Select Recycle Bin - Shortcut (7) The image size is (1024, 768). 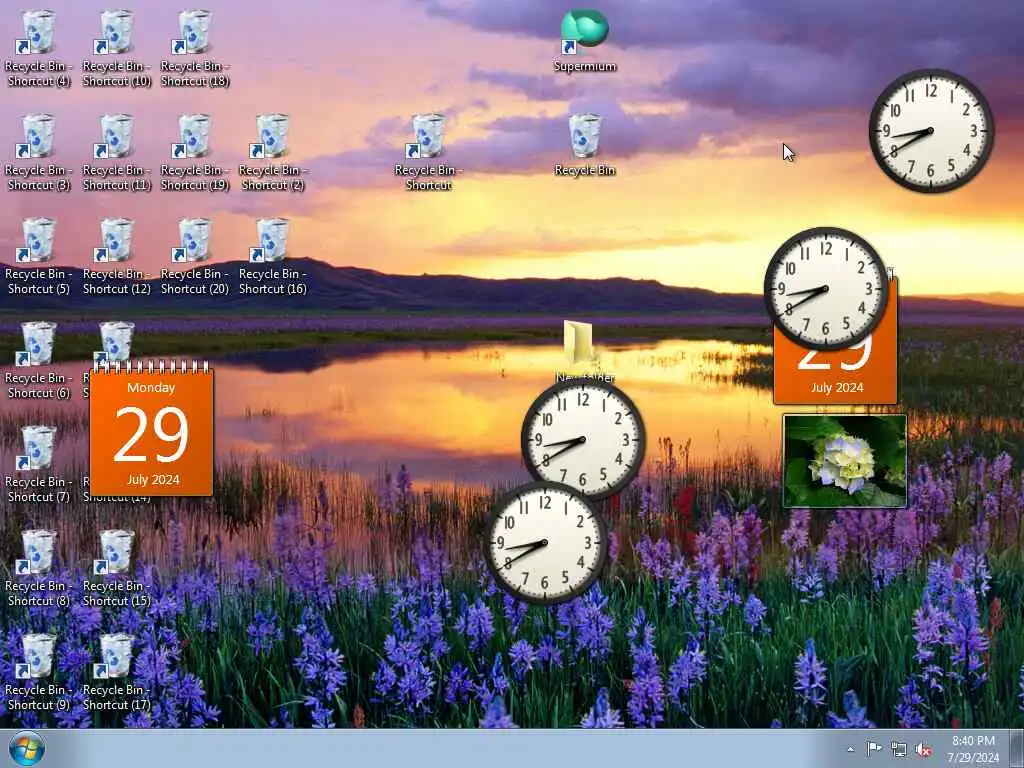(38, 464)
